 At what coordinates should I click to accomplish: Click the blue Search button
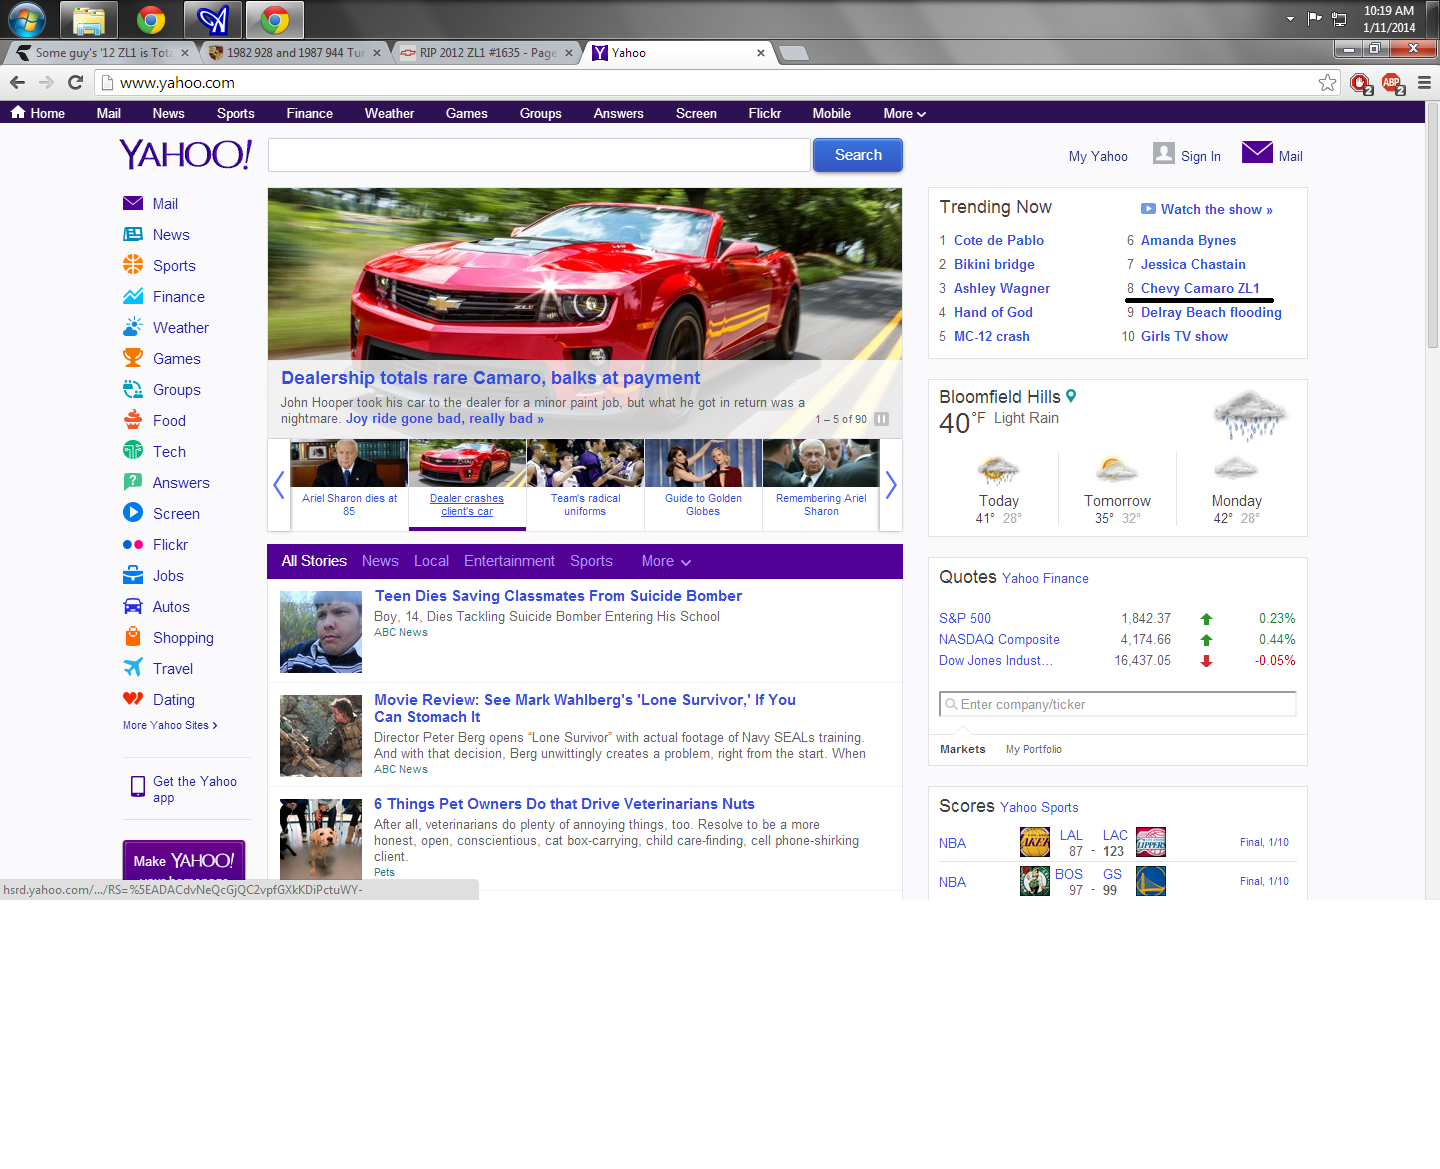pos(858,155)
